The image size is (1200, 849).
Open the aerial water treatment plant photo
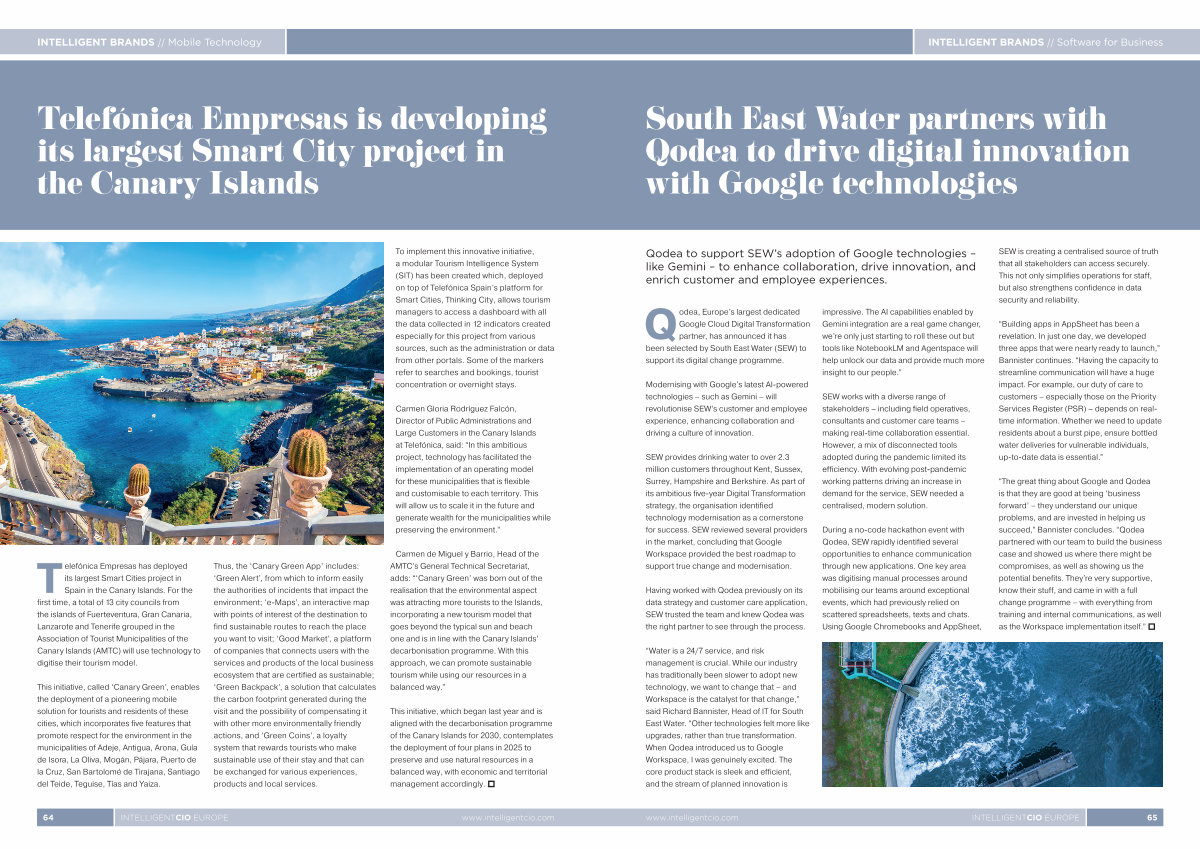coord(992,715)
